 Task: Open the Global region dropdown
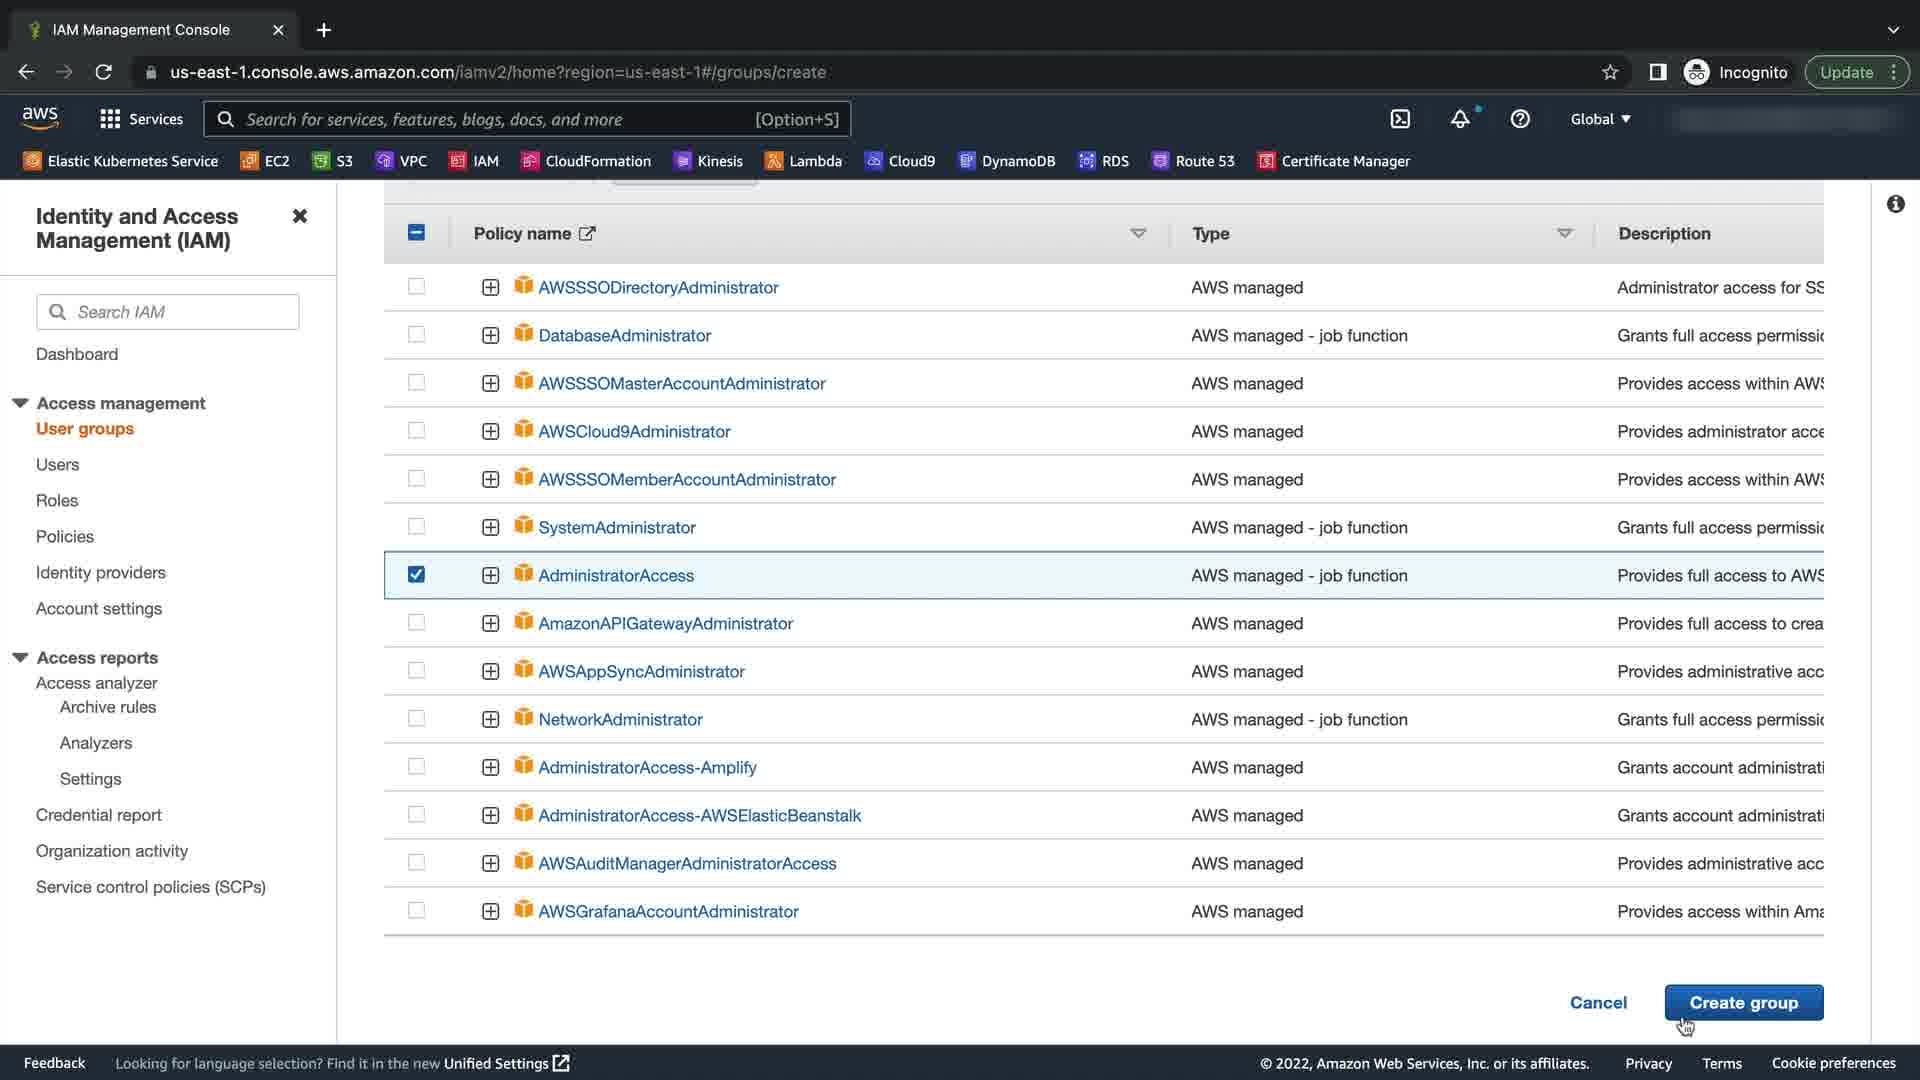click(x=1600, y=119)
